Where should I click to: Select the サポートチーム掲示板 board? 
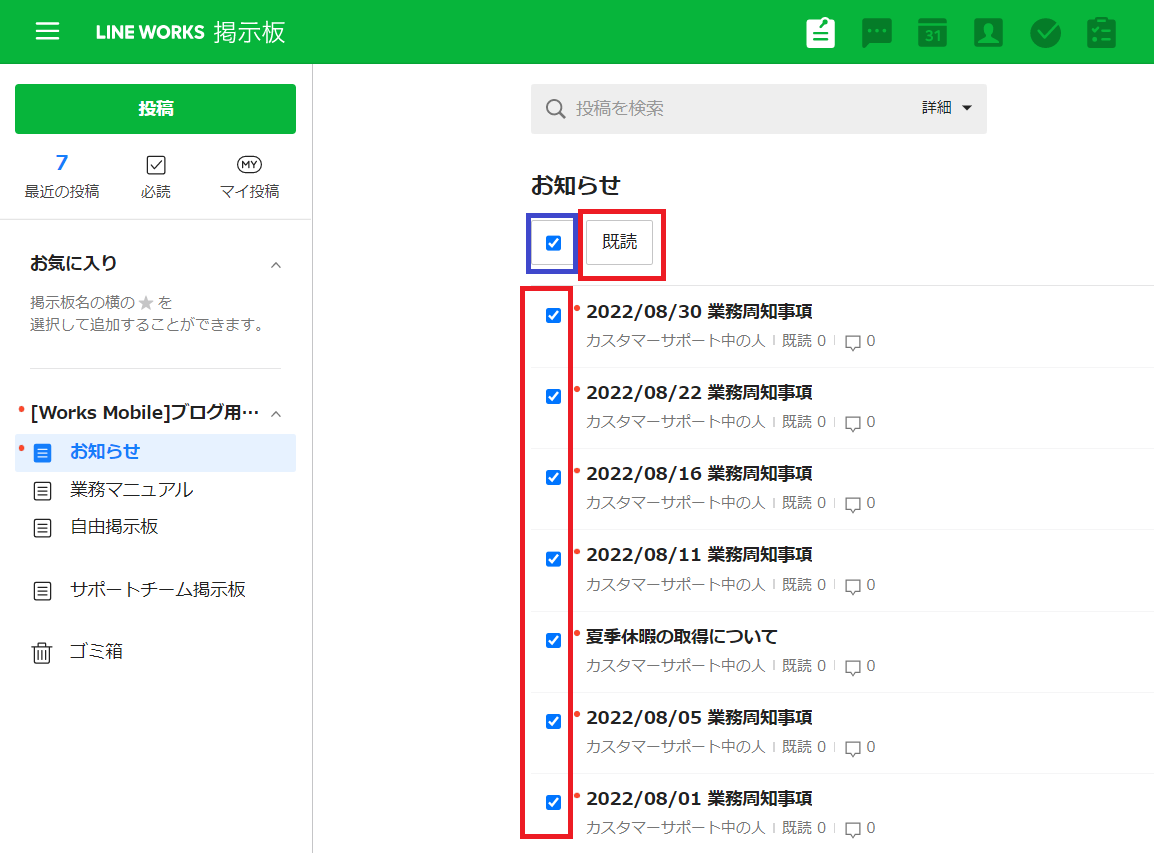pyautogui.click(x=157, y=590)
